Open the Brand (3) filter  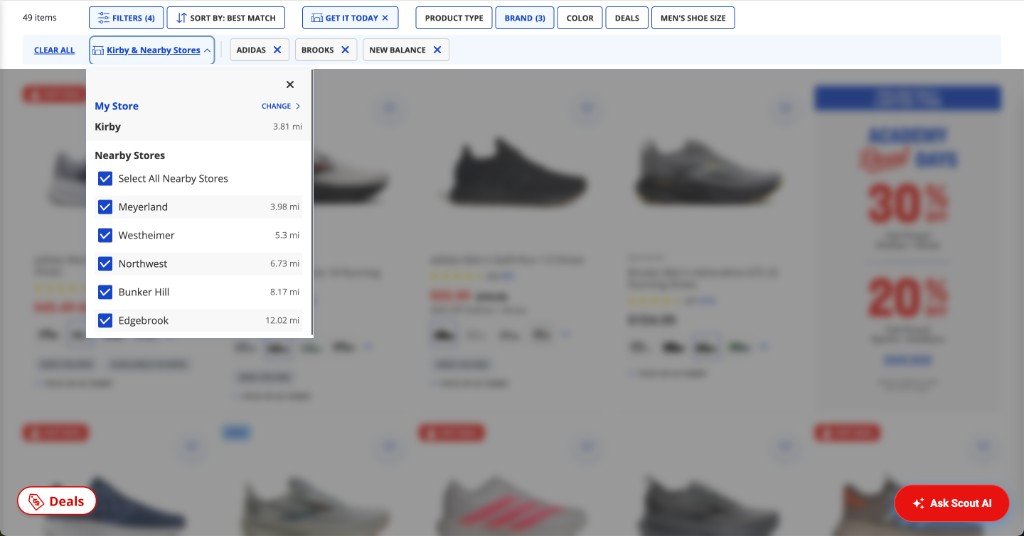pyautogui.click(x=524, y=18)
